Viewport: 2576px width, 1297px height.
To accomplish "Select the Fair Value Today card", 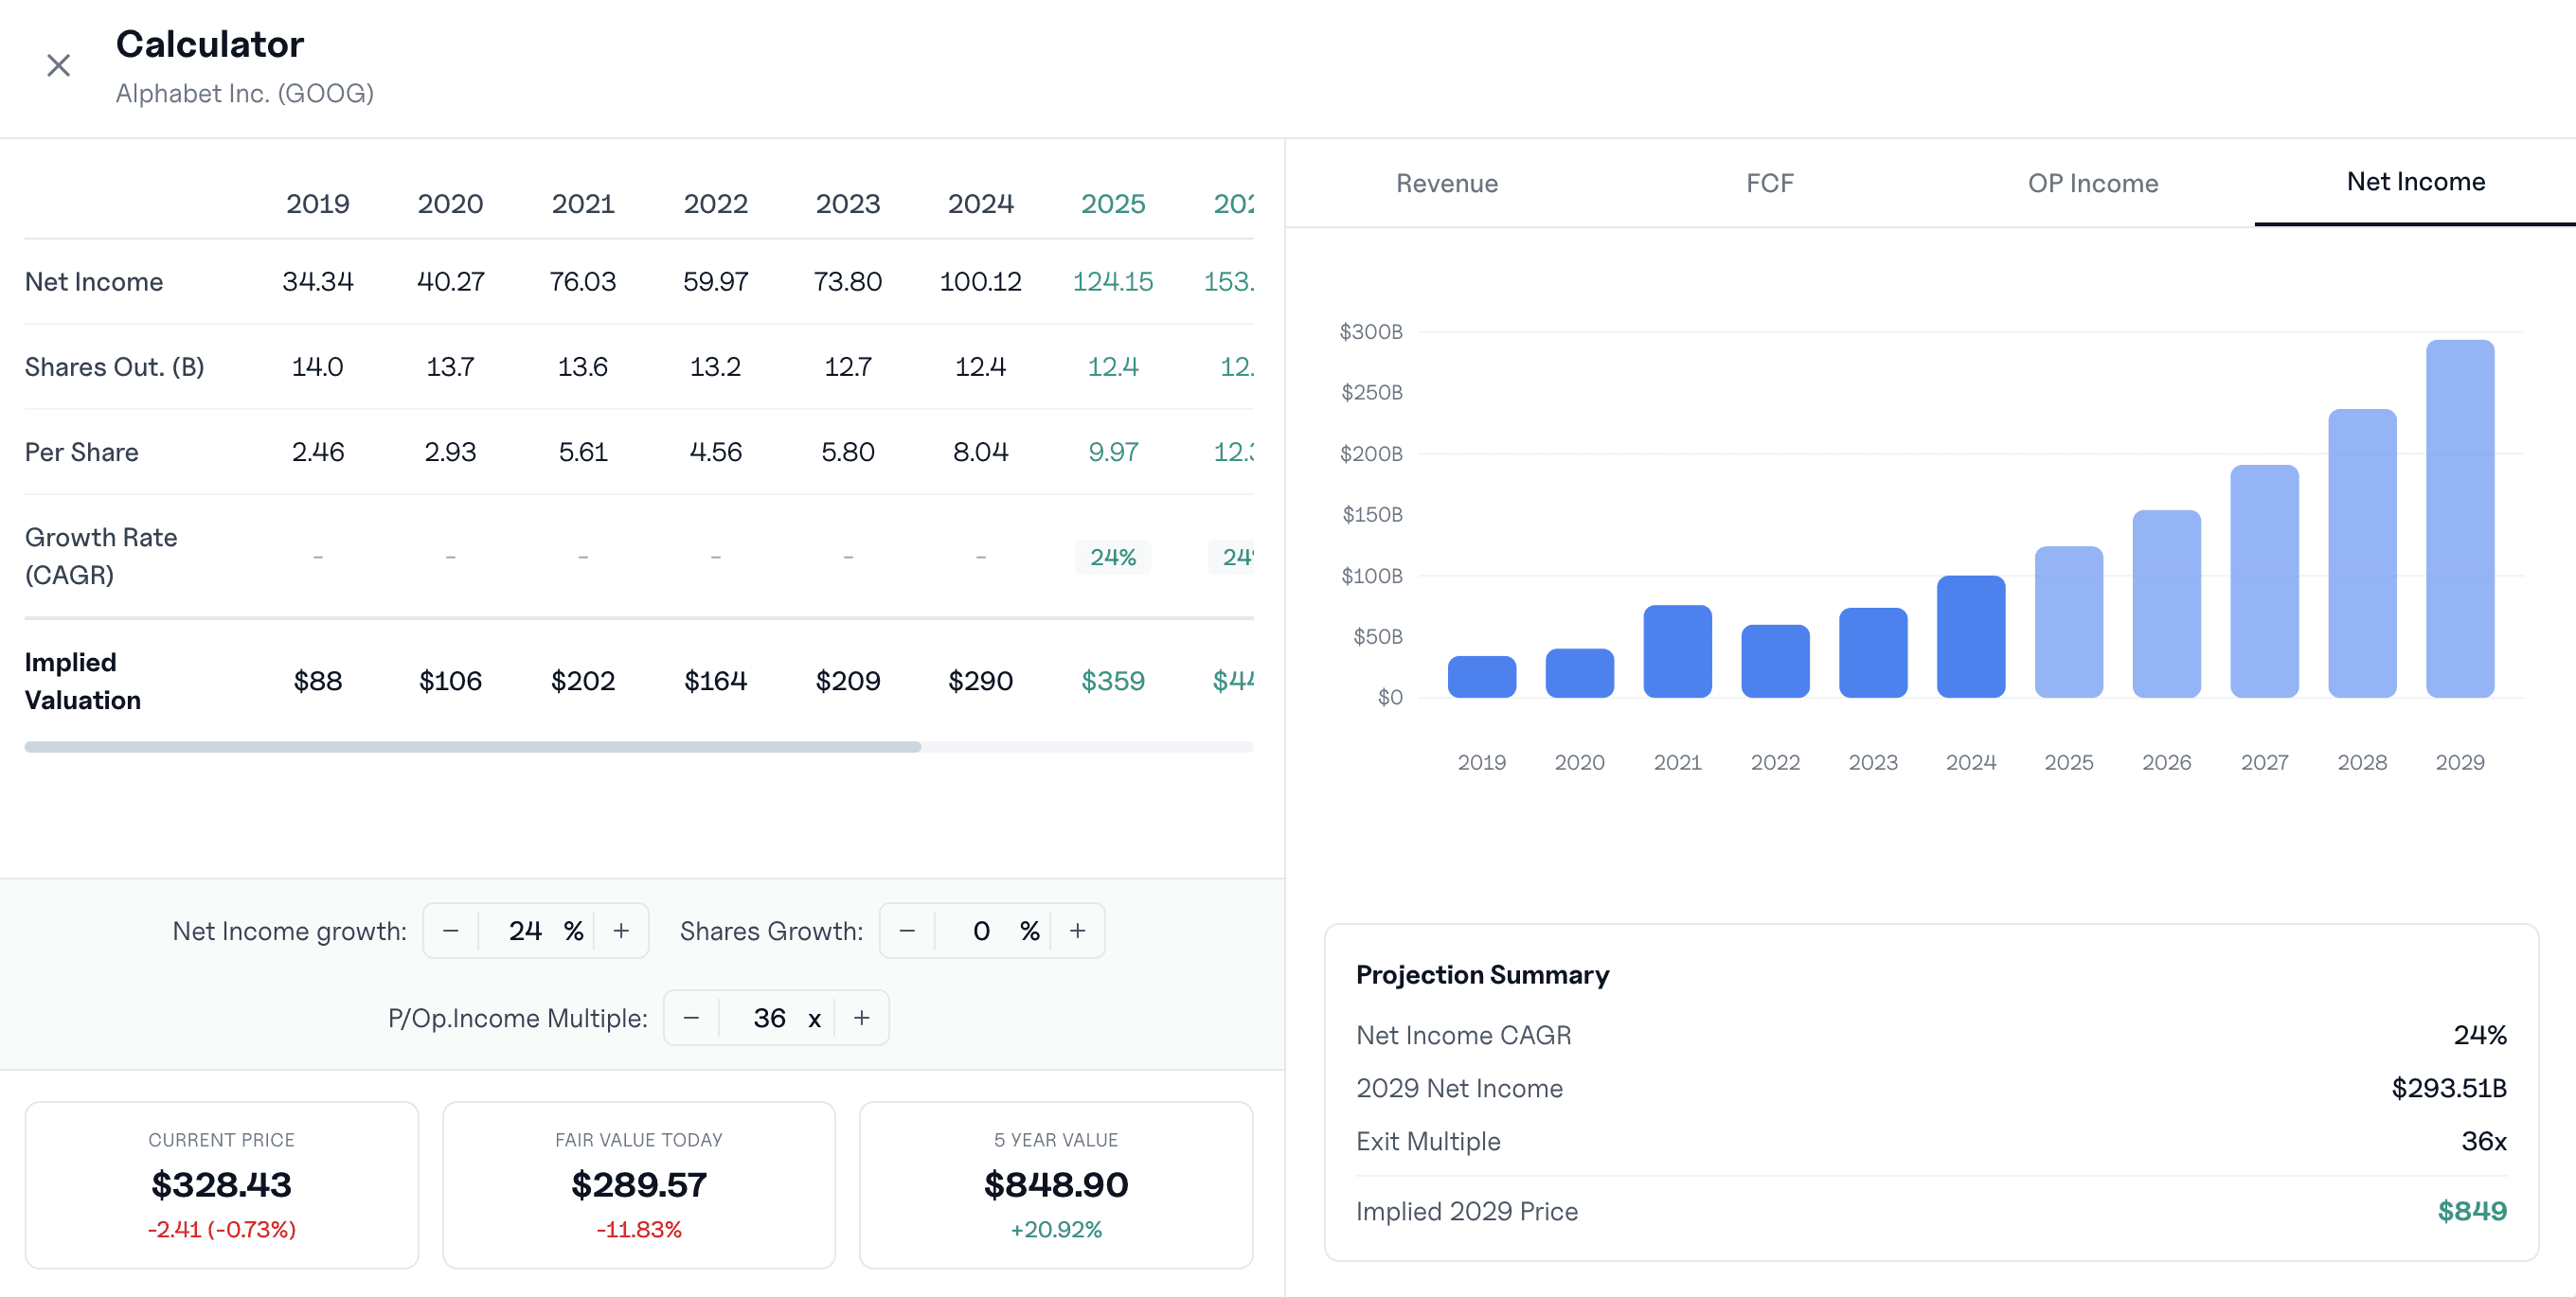I will tap(638, 1184).
